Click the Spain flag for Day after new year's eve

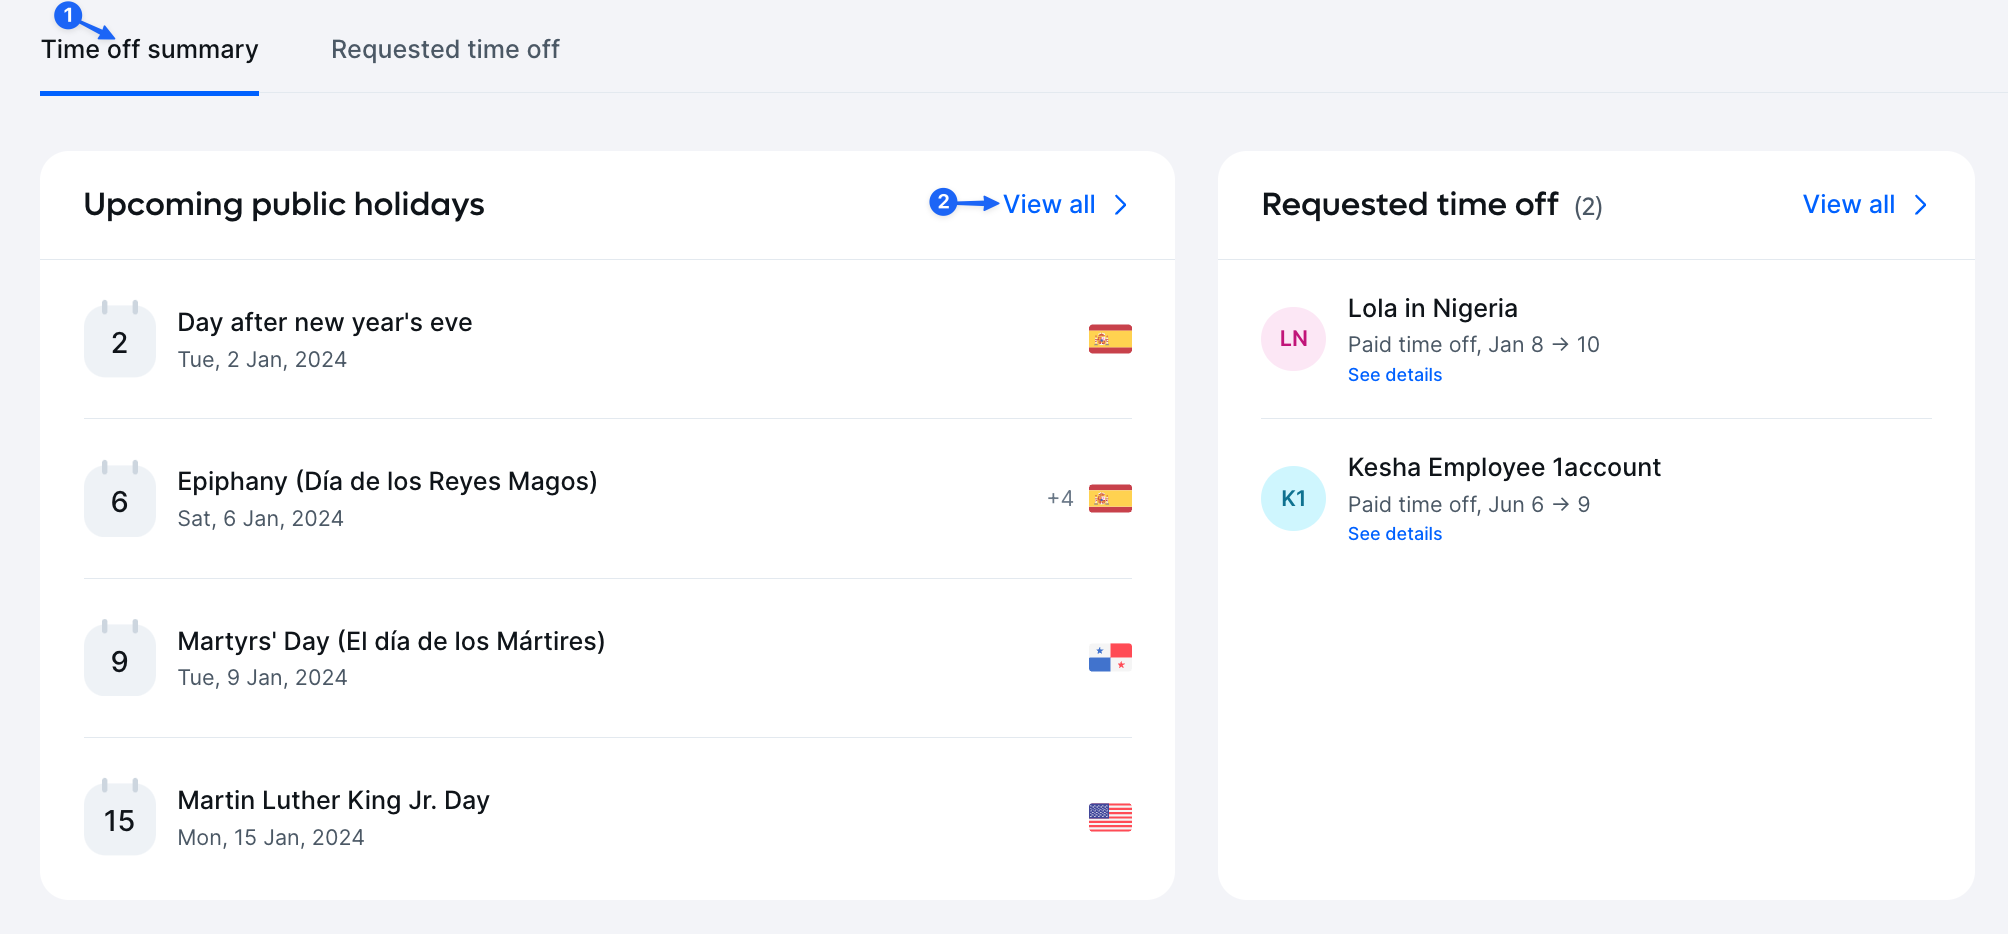click(x=1110, y=340)
